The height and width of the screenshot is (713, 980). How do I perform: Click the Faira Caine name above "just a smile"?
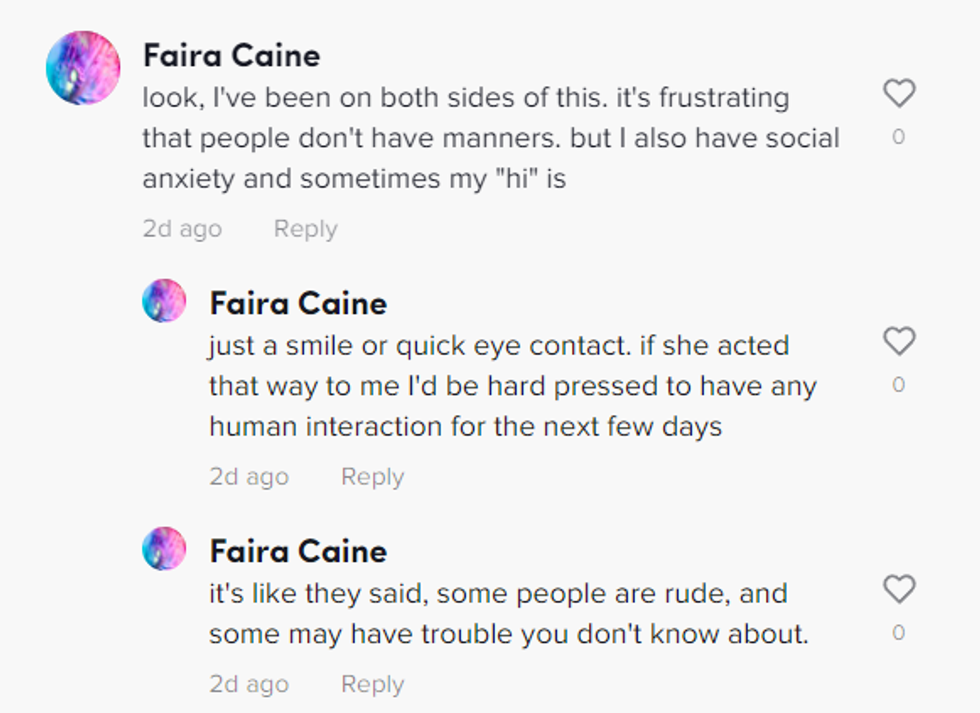(298, 303)
